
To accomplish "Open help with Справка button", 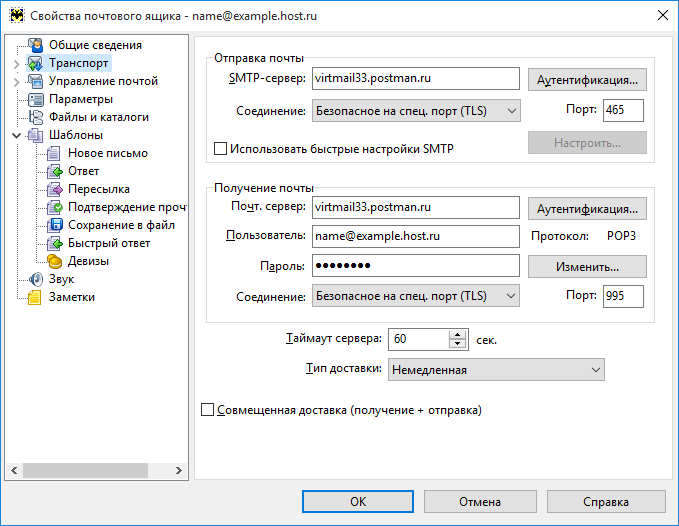I will click(605, 501).
